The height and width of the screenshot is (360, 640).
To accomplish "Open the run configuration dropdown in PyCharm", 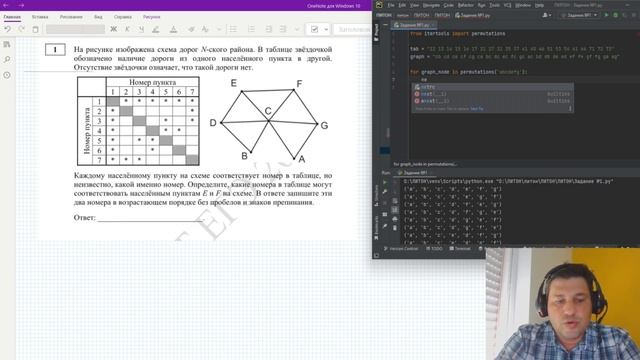I will coord(580,15).
